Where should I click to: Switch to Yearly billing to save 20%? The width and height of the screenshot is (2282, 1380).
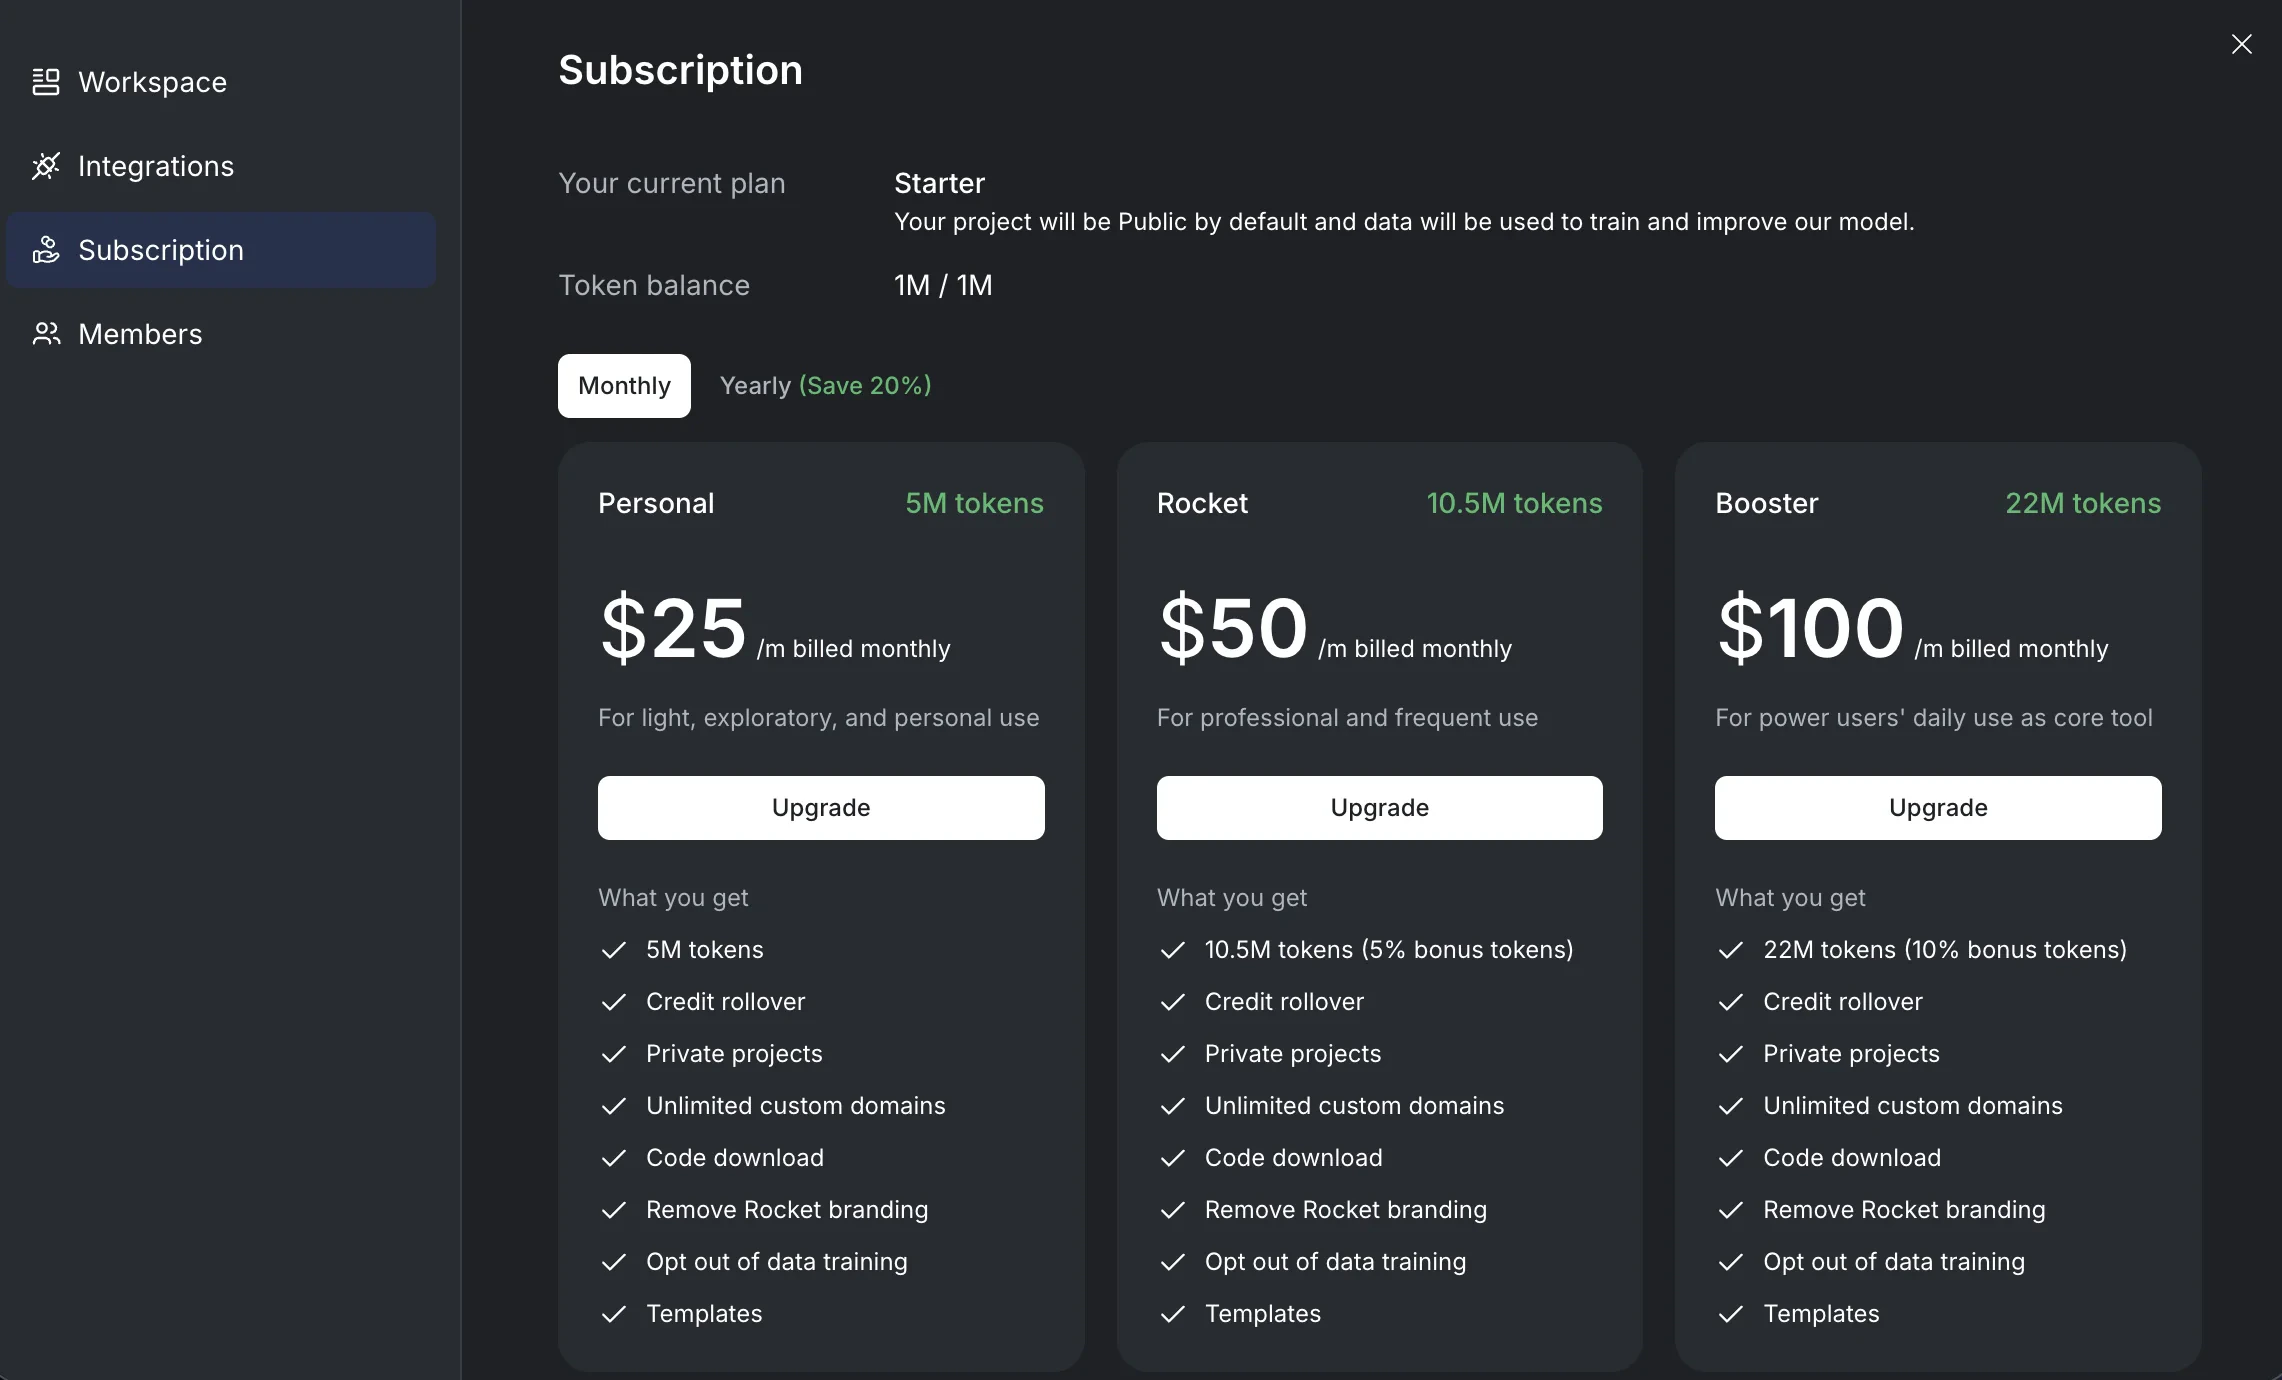coord(825,386)
